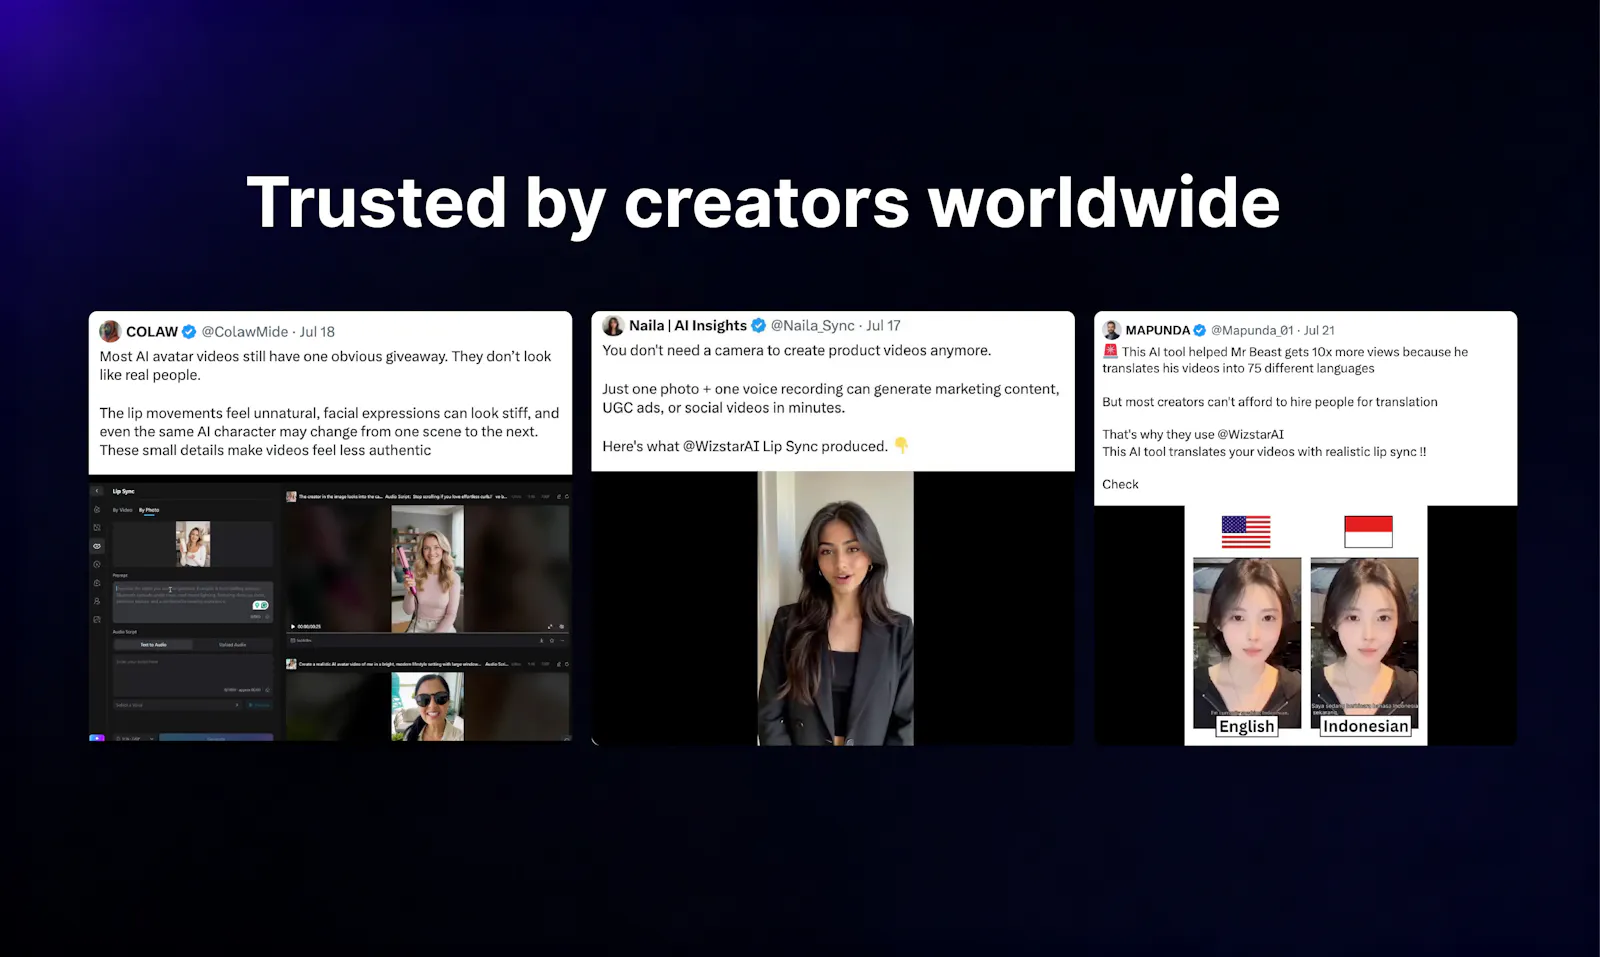Download the first generated video
Screen dimensions: 1600x957
541,640
